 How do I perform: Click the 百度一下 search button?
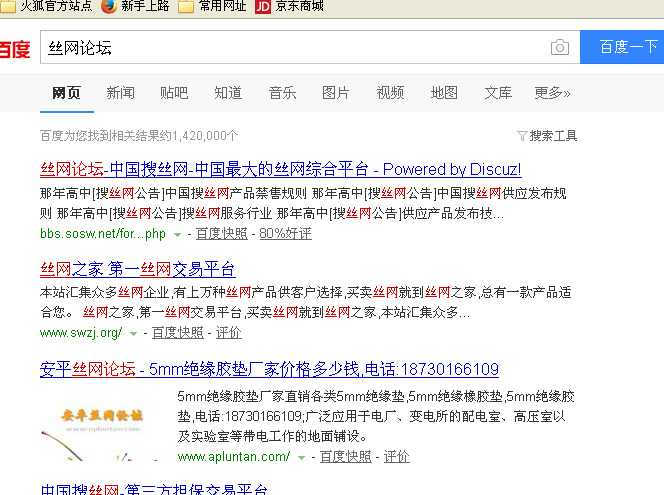(627, 48)
